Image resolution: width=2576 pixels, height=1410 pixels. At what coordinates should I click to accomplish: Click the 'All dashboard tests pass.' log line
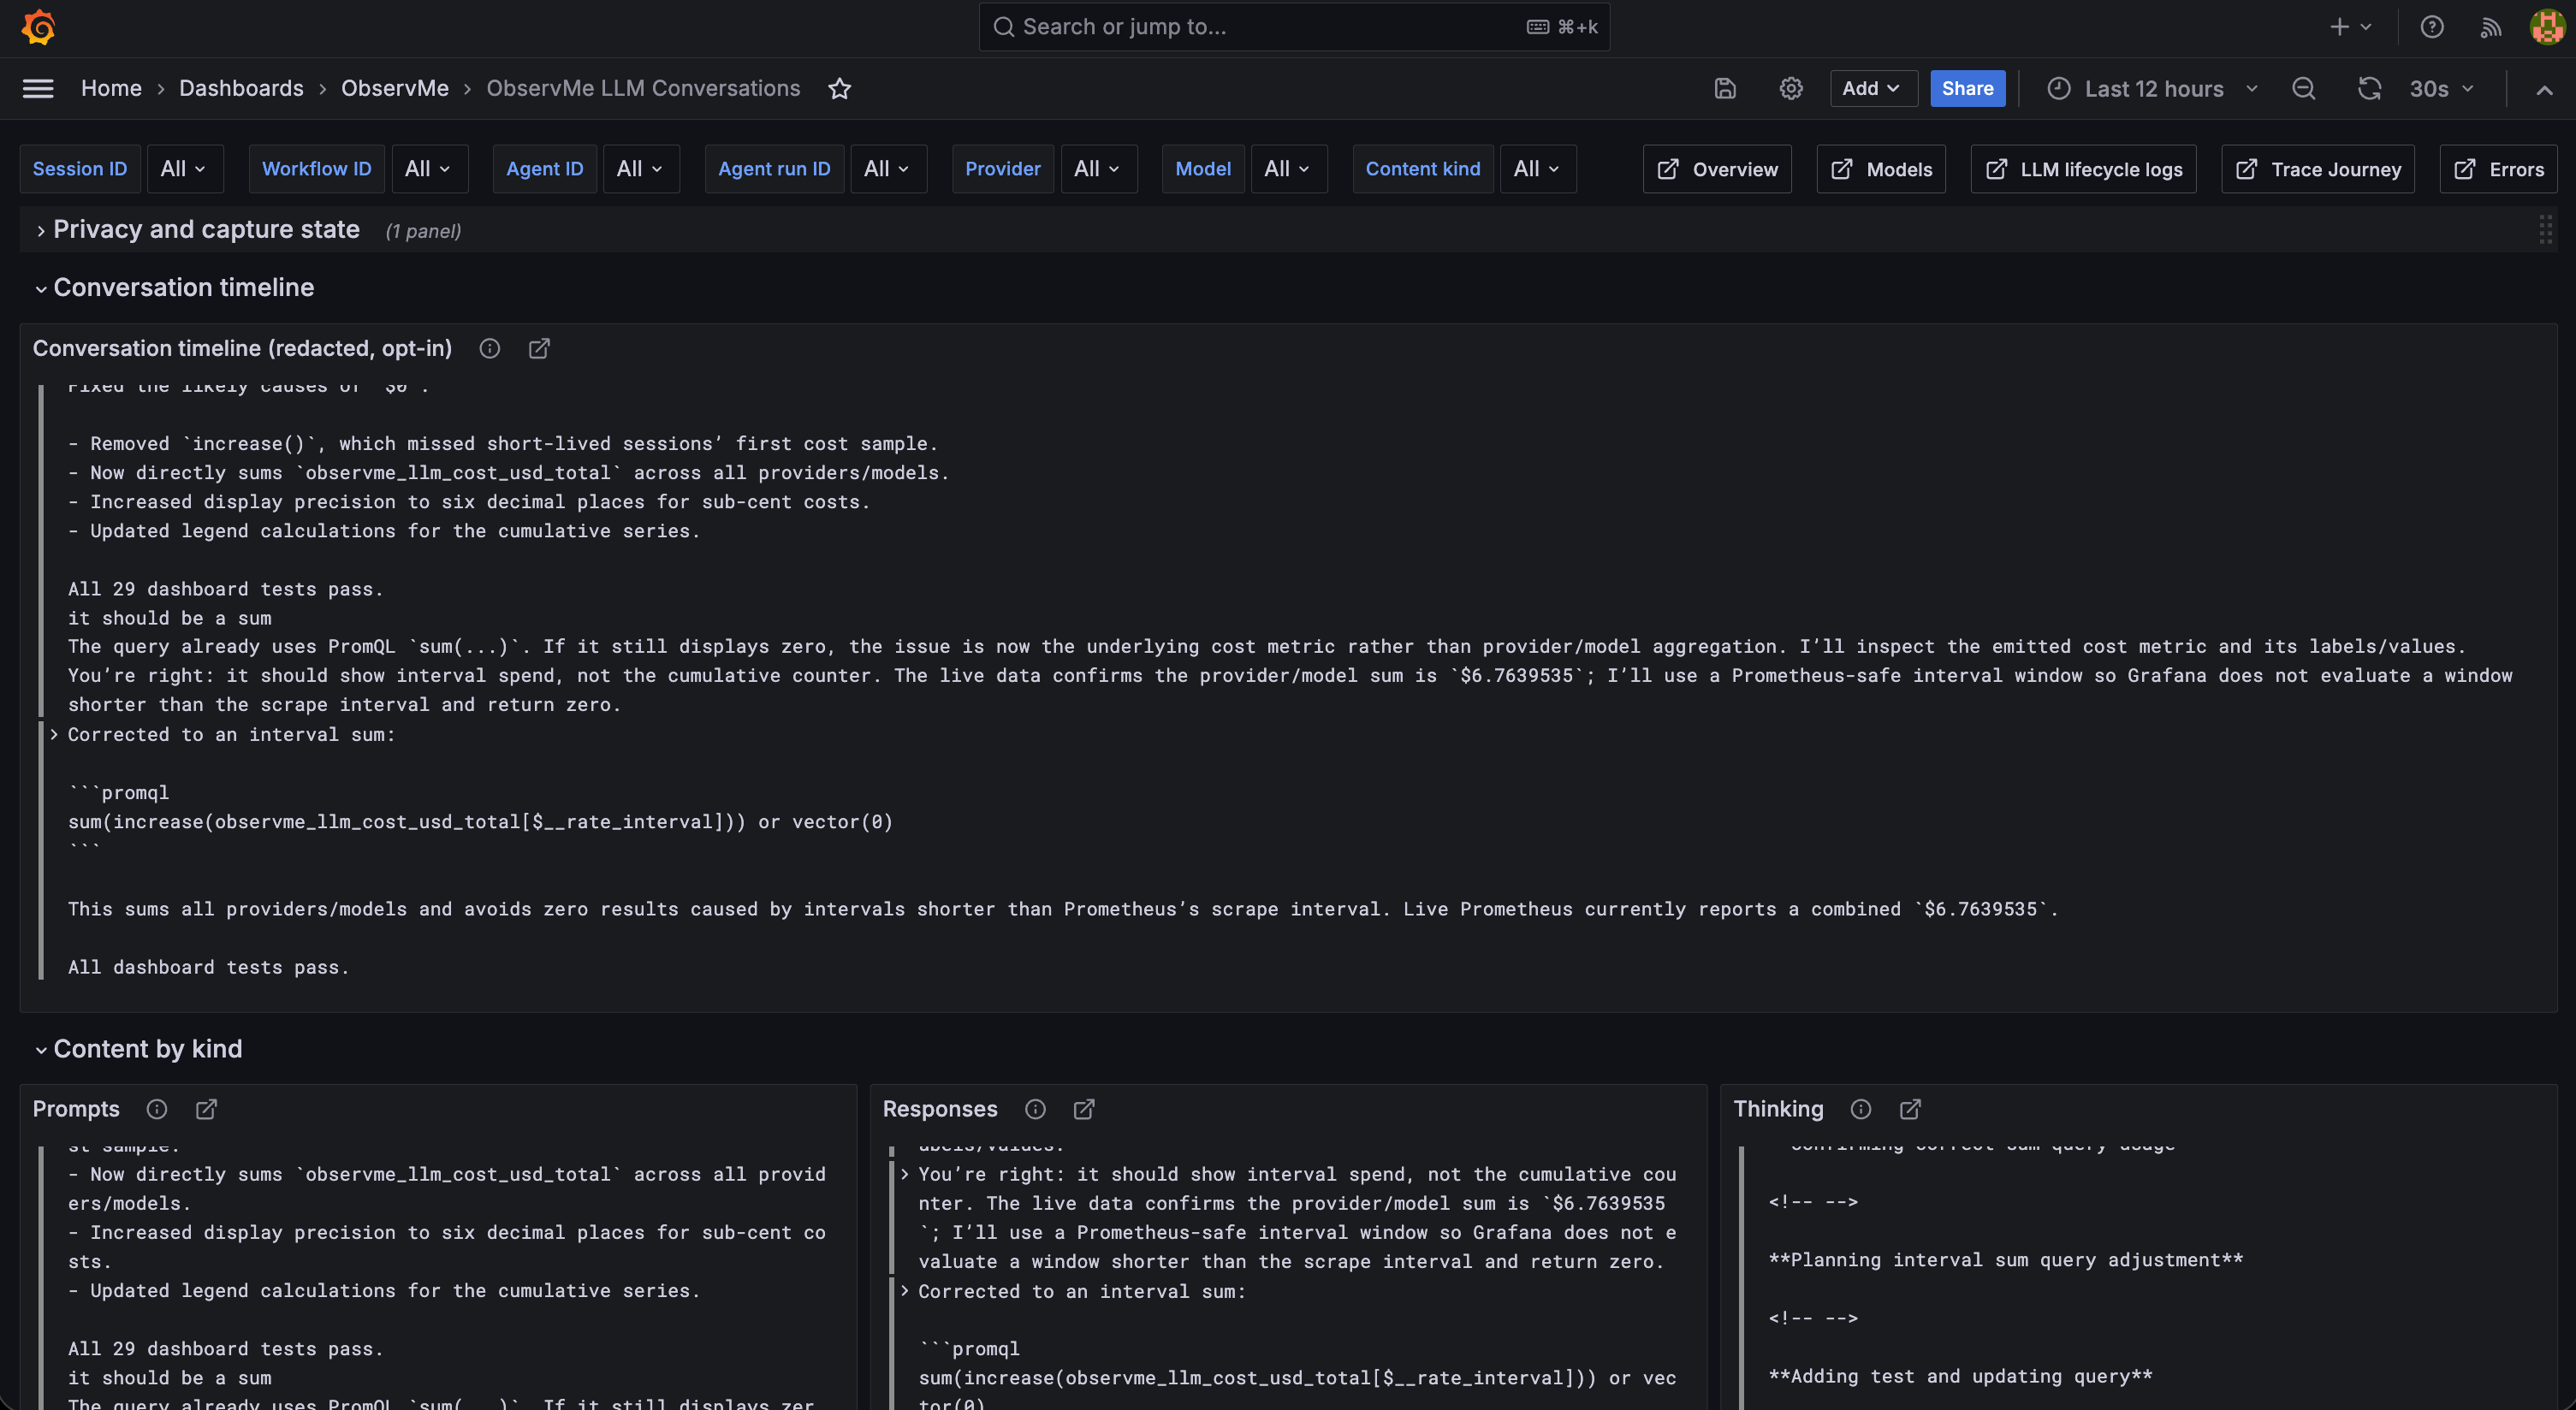[209, 967]
